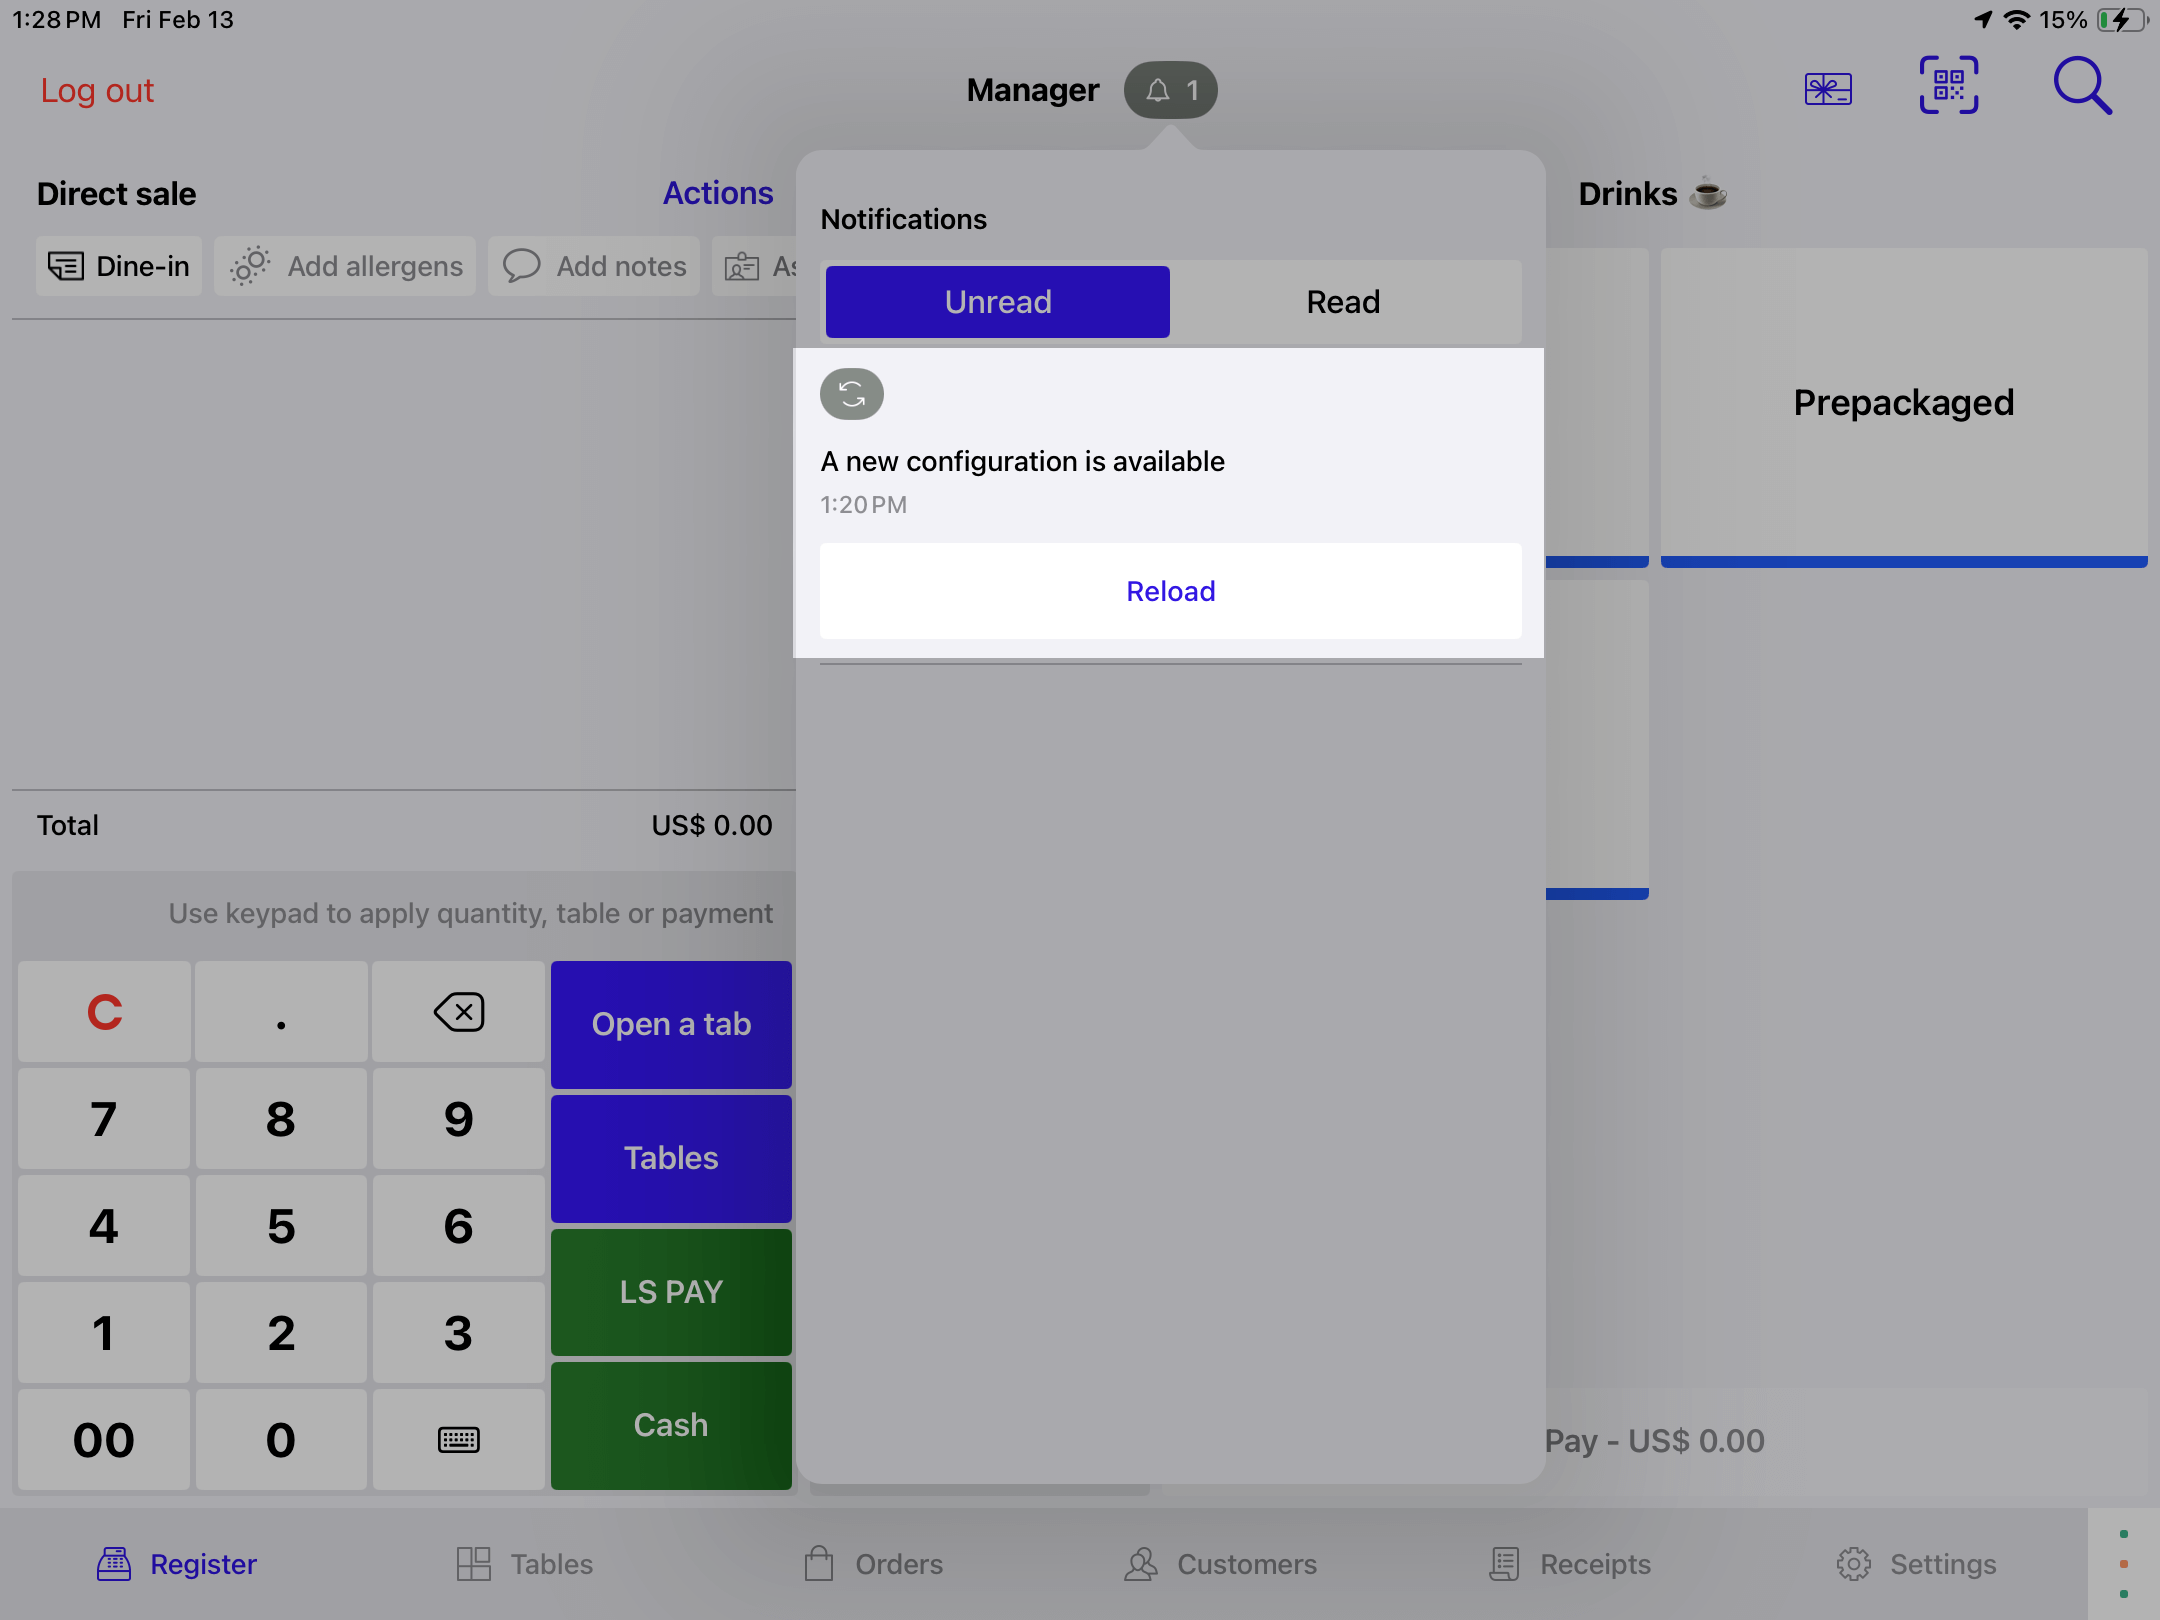The image size is (2160, 1620).
Task: Open the Settings section
Action: [1917, 1563]
